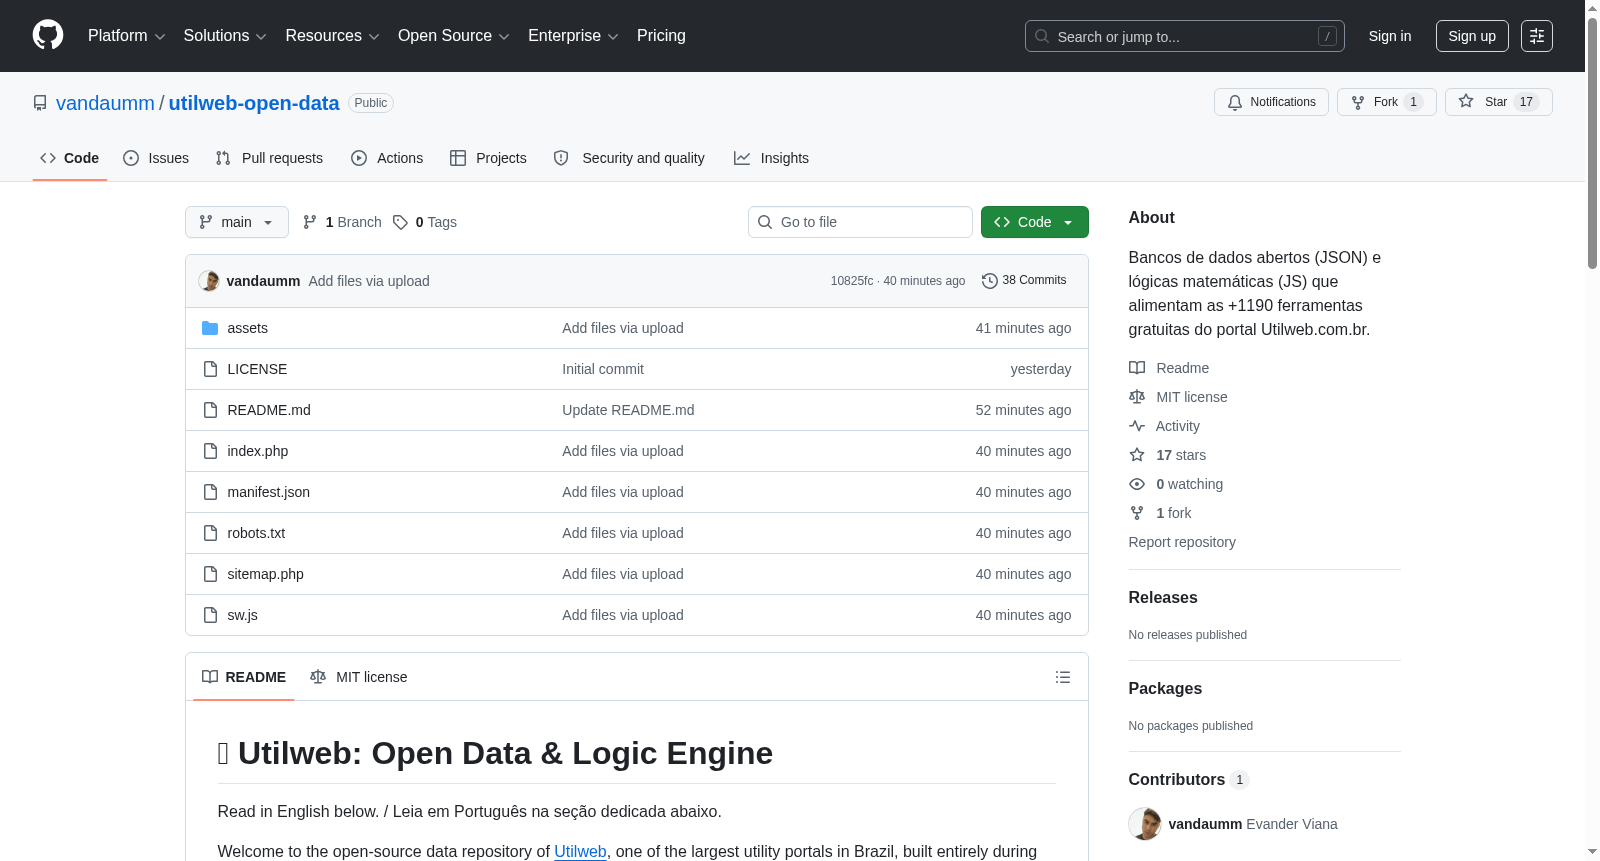Switch to Security and quality tab
Viewport: 1600px width, 861px height.
tap(629, 158)
